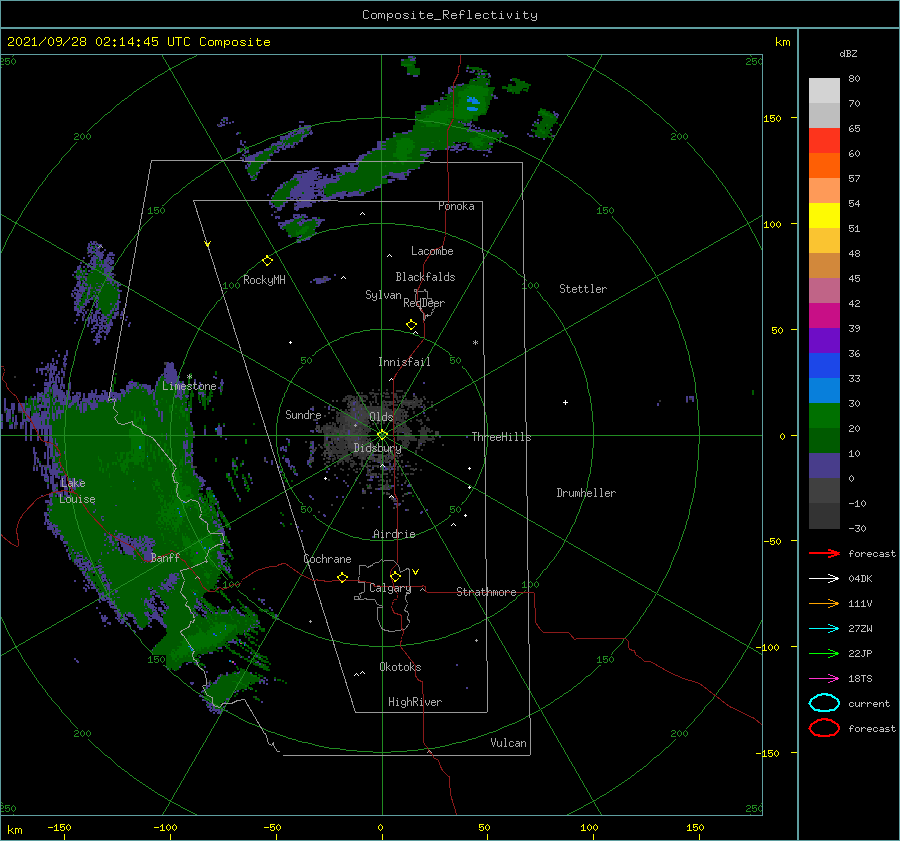This screenshot has width=900, height=841.
Task: Click the 'Blackfalds' city label
Action: pos(425,277)
